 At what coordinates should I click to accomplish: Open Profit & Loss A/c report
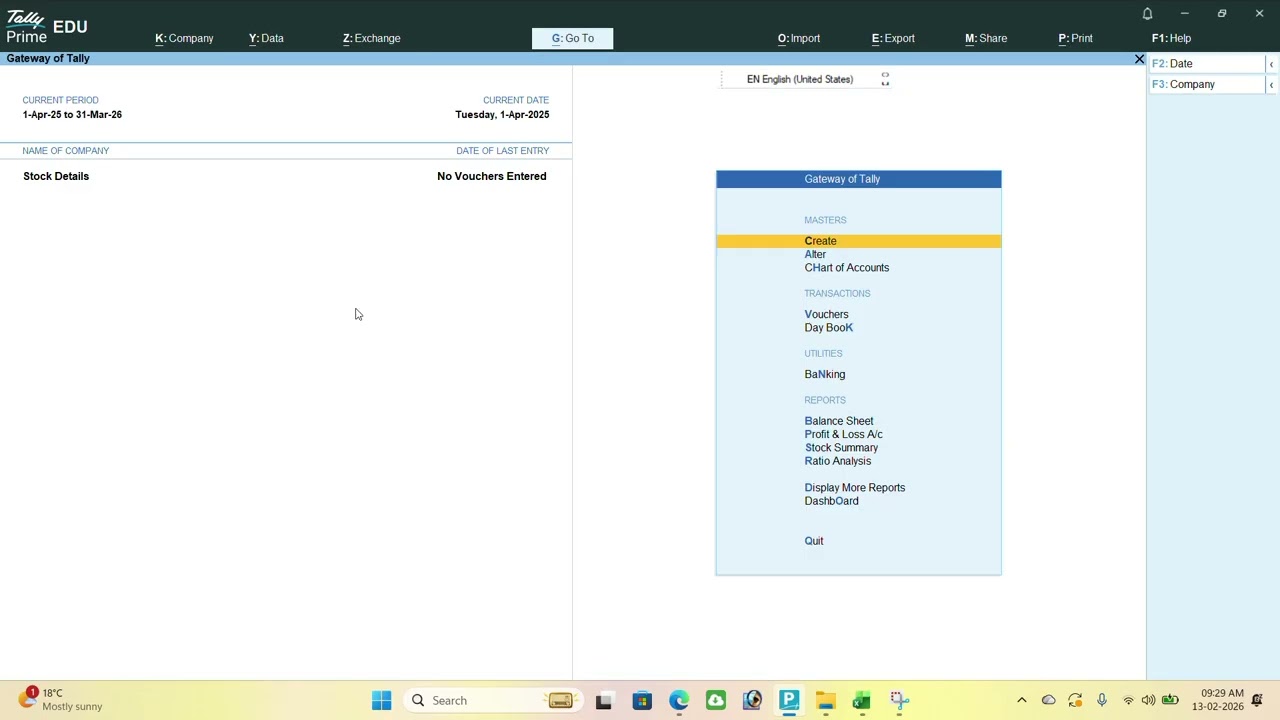(x=843, y=435)
